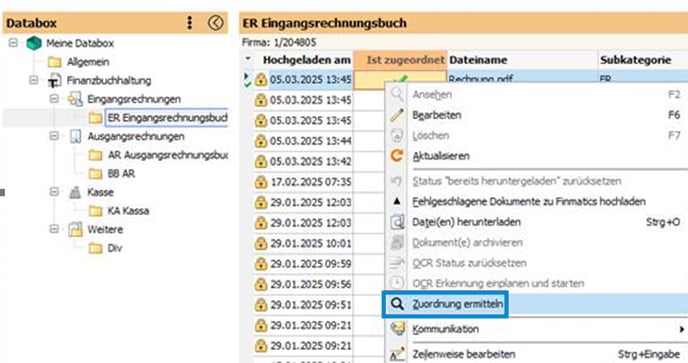Click the Datei(en) herunterladen download icon

[397, 222]
